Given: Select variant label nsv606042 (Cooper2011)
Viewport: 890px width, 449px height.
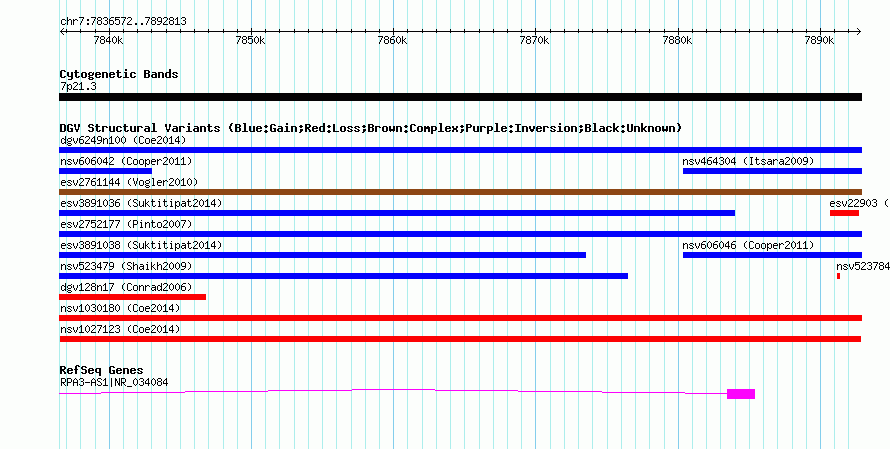Looking at the screenshot, I should 126,161.
